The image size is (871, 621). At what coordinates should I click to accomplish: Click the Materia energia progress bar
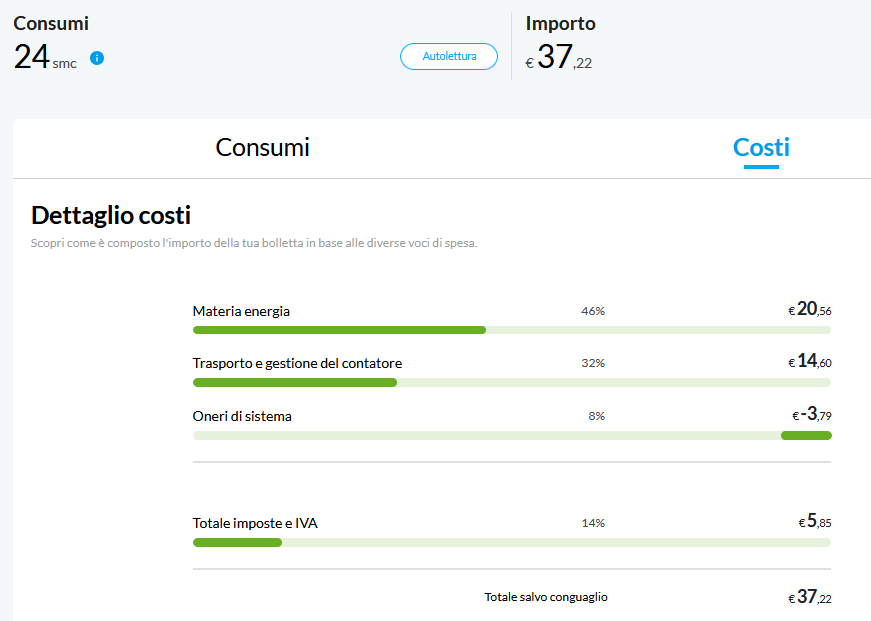pyautogui.click(x=511, y=329)
